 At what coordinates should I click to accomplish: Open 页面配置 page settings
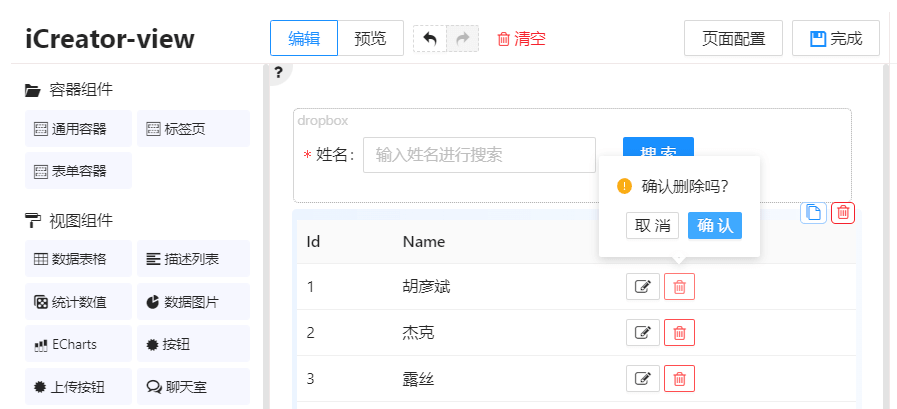(x=733, y=39)
